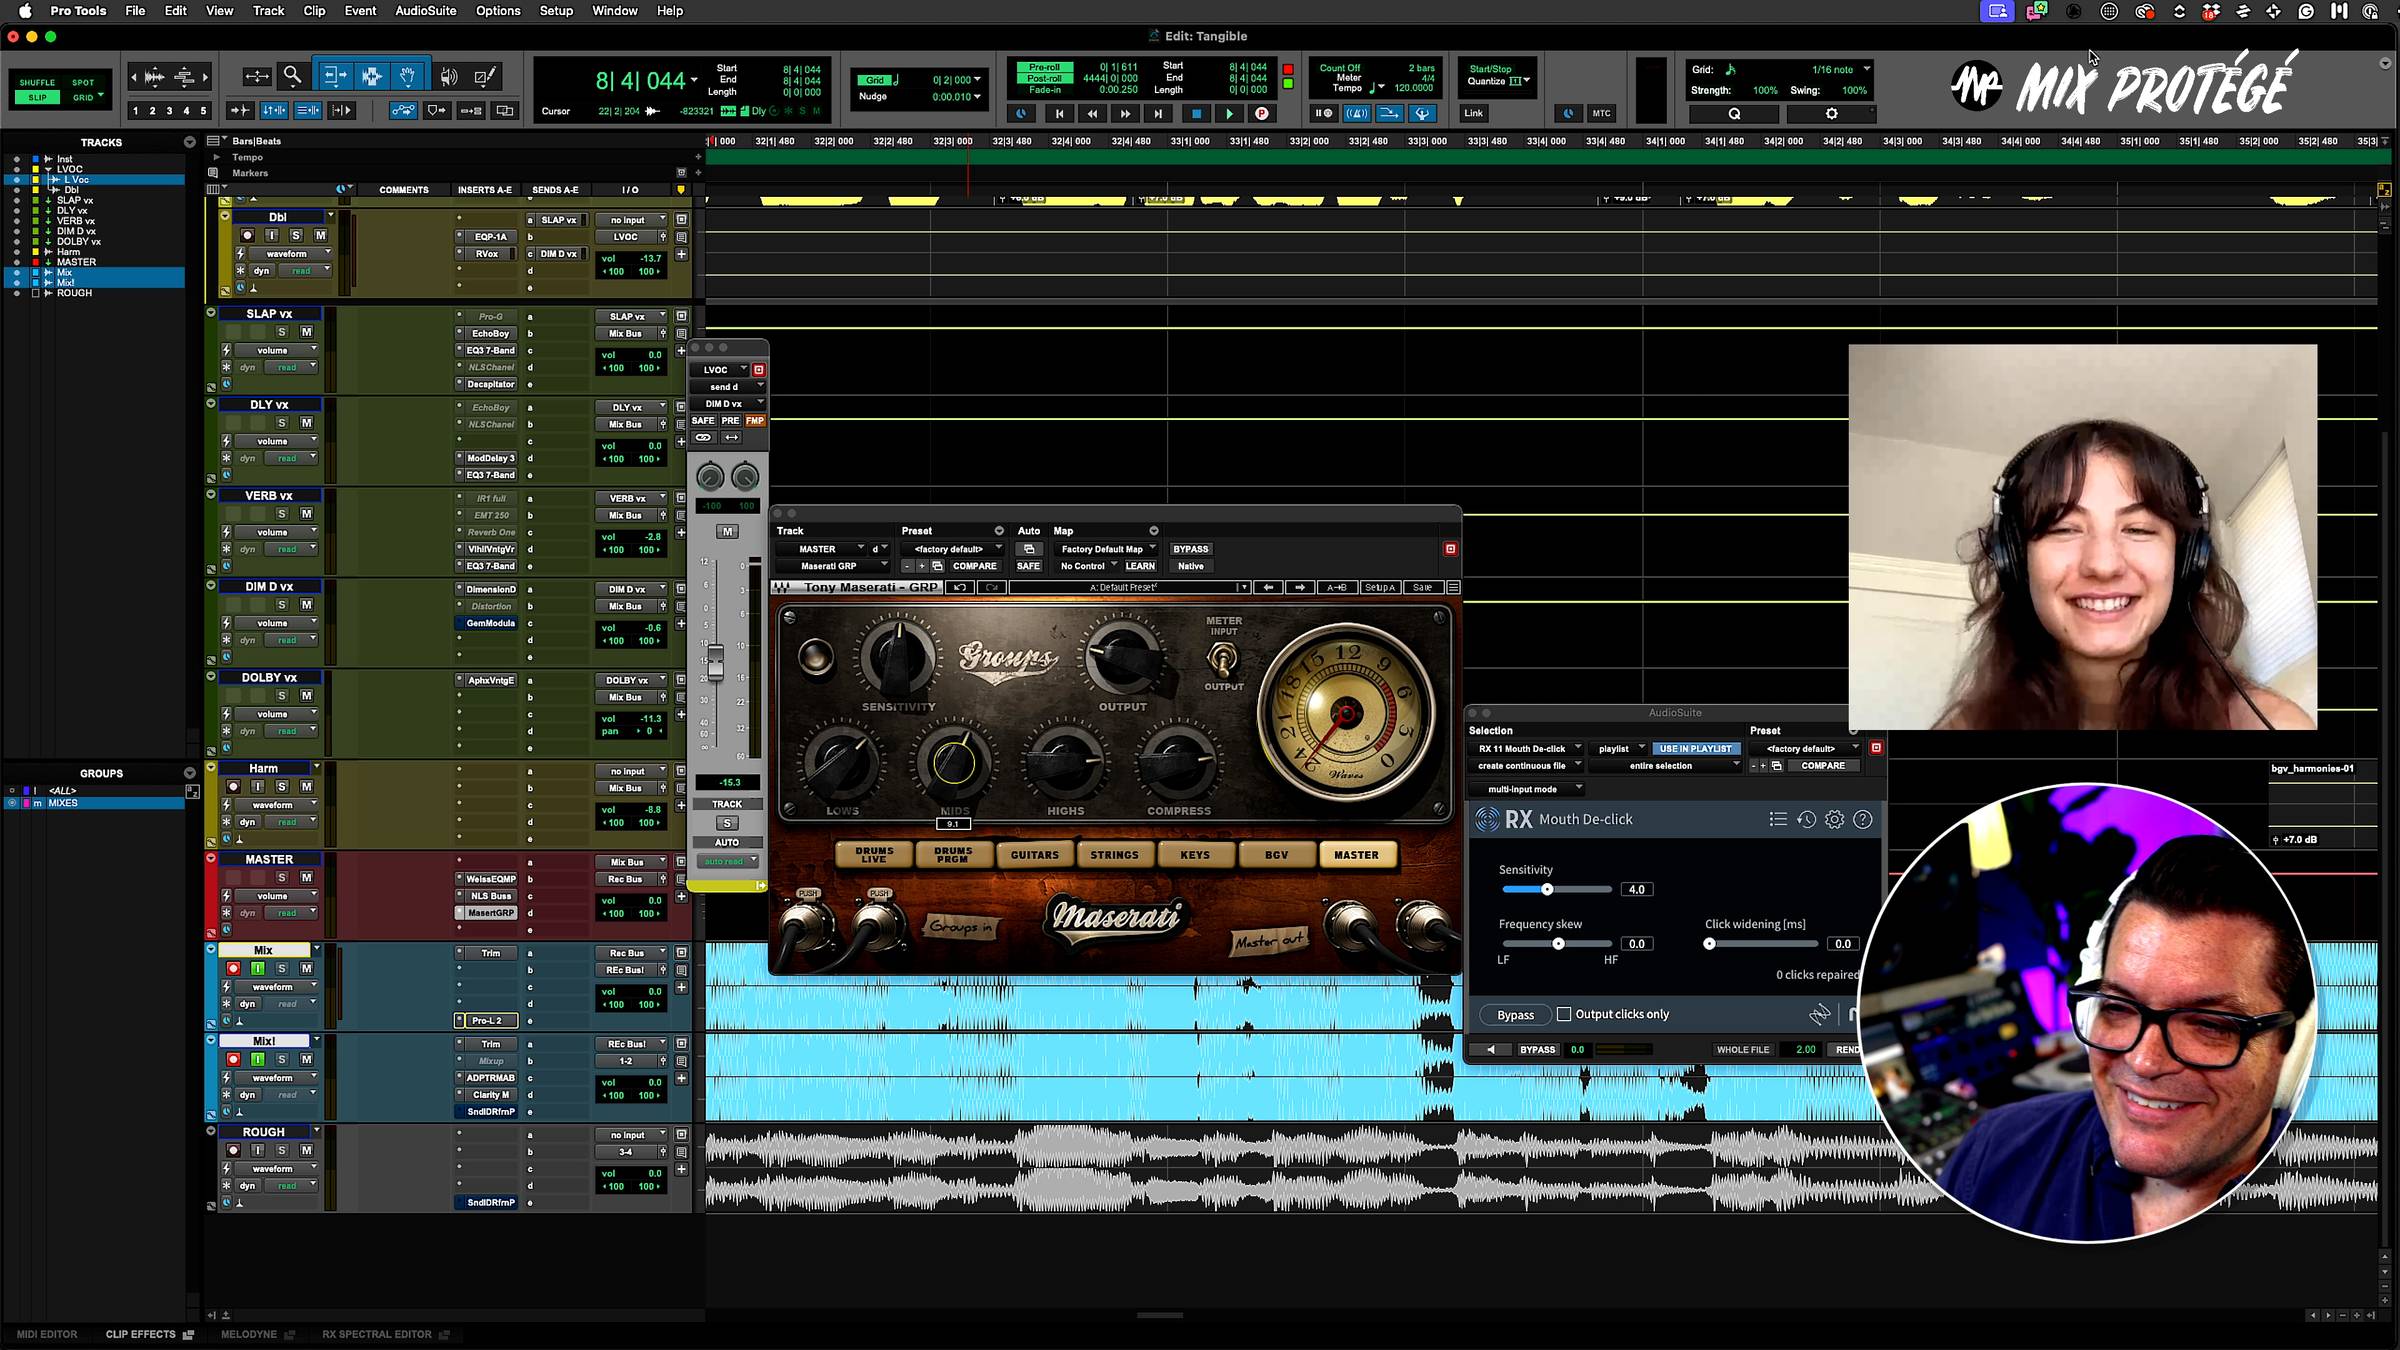Toggle Slip edit mode
This screenshot has width=2400, height=1350.
(37, 97)
